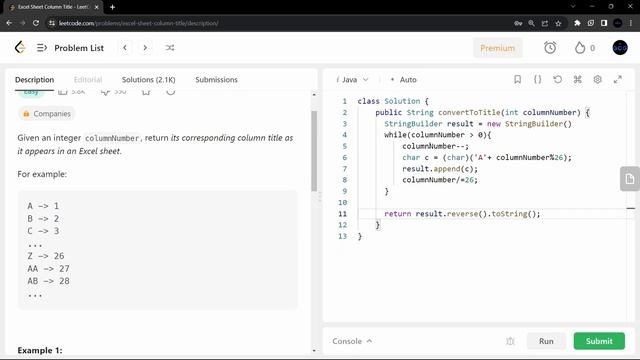Image resolution: width=640 pixels, height=360 pixels.
Task: Click the browser address bar URL
Action: [x=138, y=23]
